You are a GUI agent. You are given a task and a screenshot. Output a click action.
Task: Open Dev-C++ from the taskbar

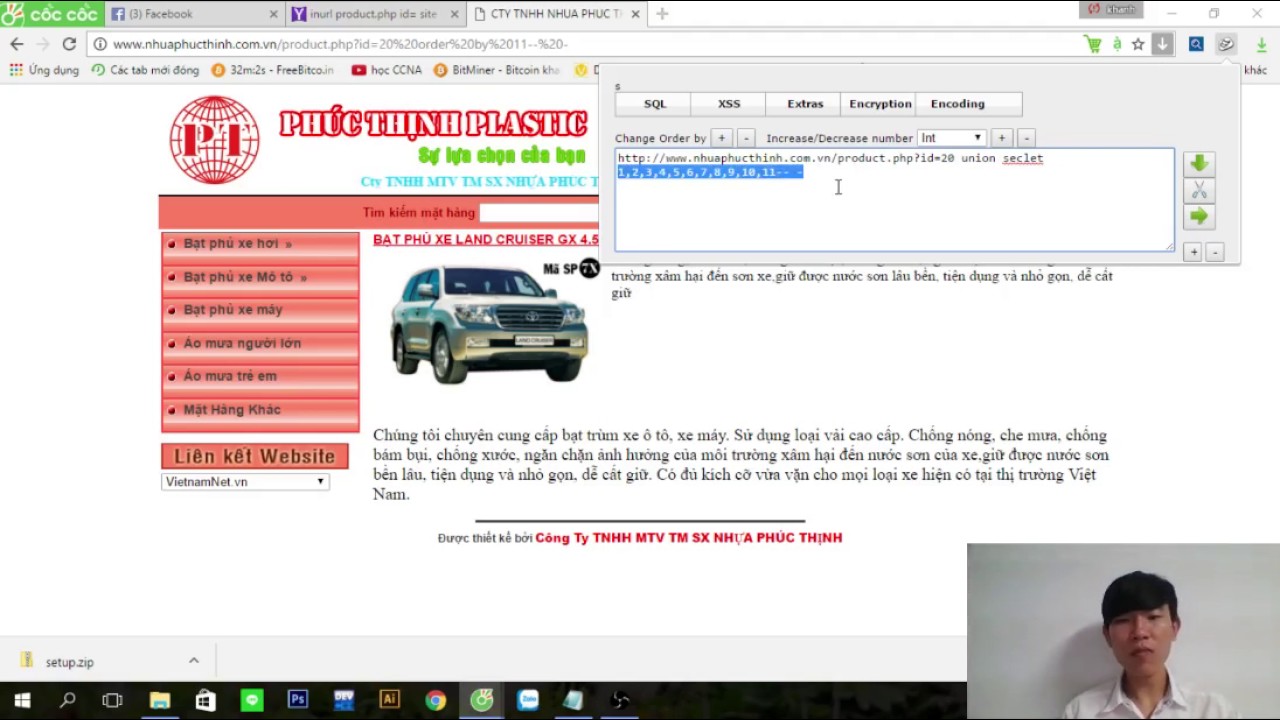(343, 700)
